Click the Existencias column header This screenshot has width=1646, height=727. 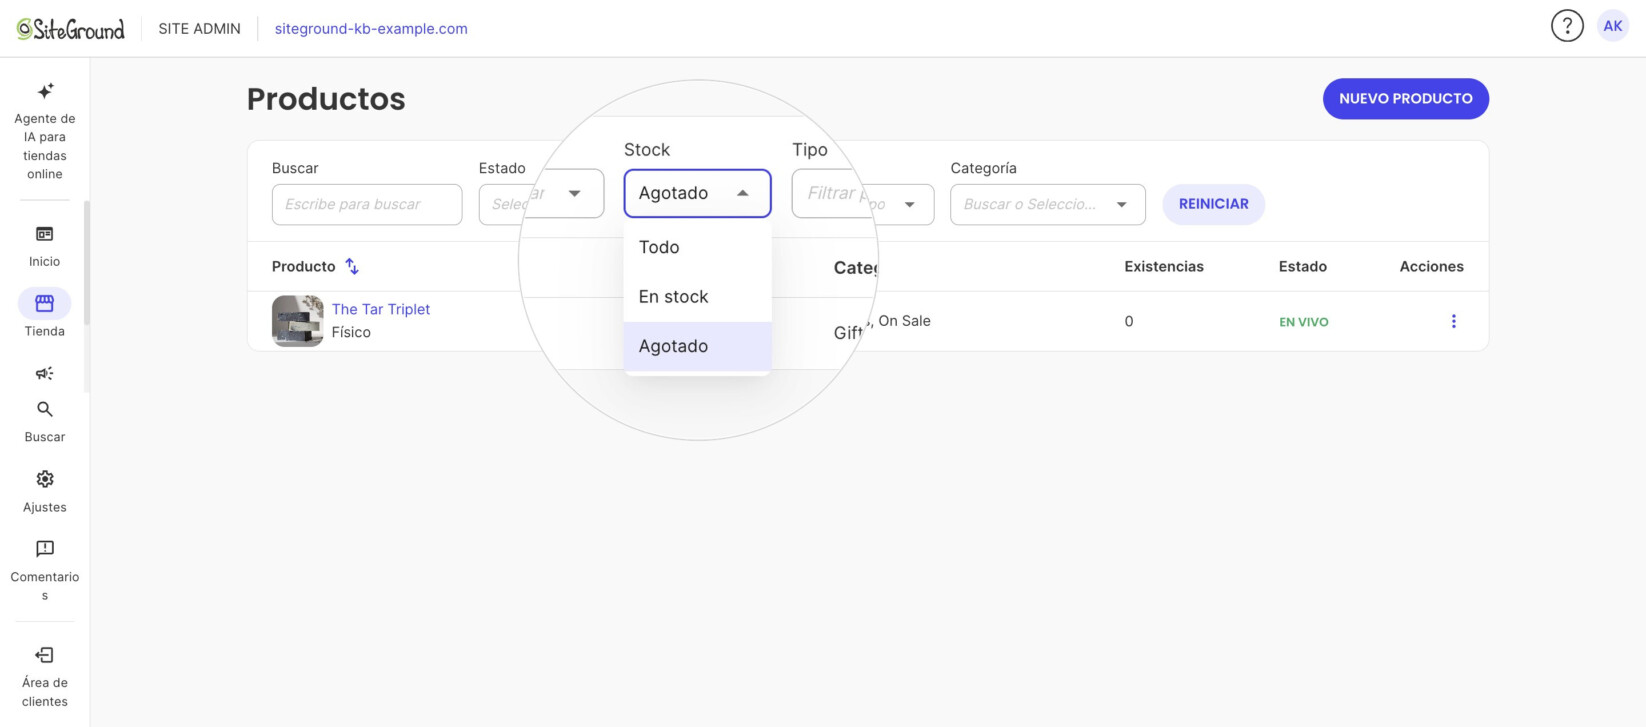pyautogui.click(x=1163, y=266)
